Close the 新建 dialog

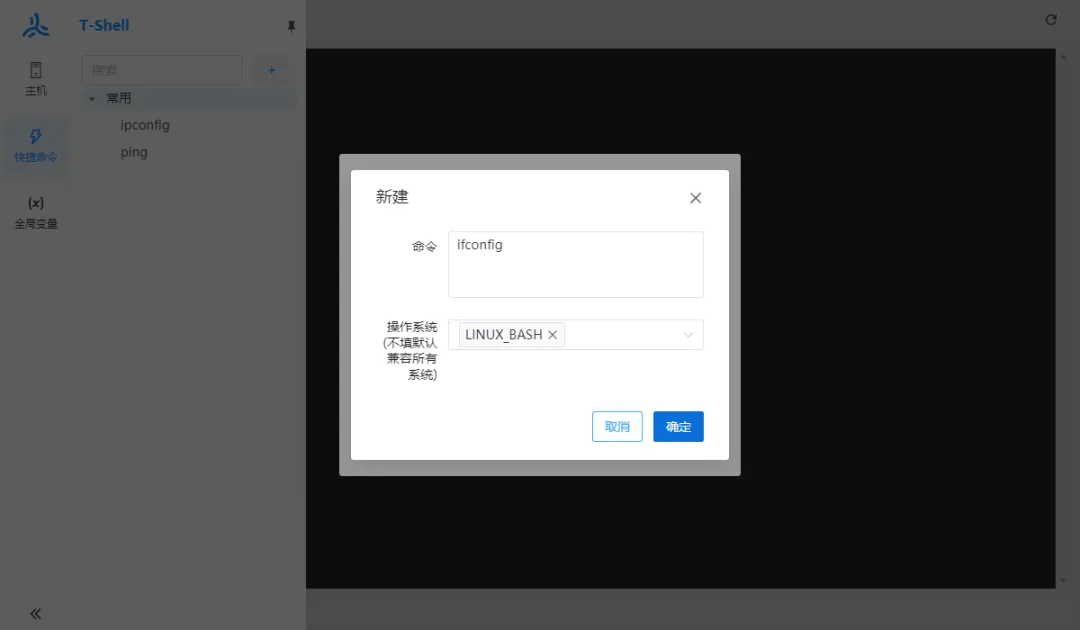[695, 197]
